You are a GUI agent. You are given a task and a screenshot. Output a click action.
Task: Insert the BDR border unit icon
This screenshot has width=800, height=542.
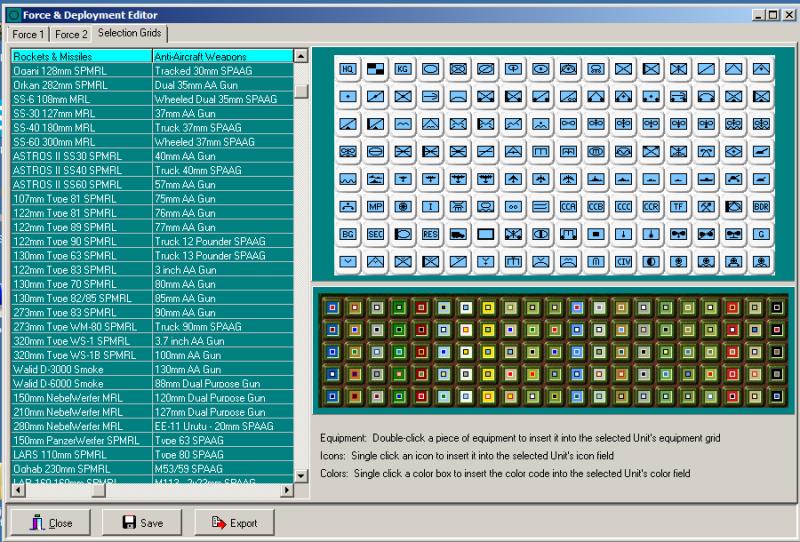click(761, 207)
